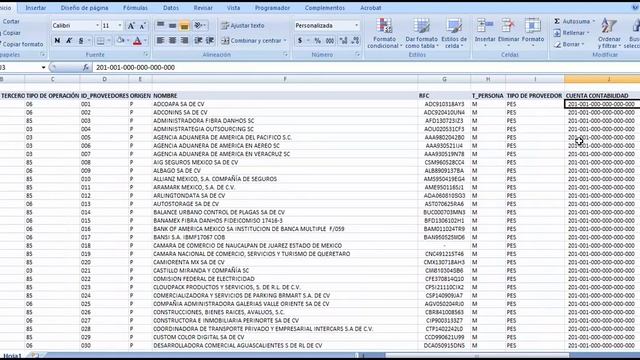The image size is (640, 360).
Task: Switch to Diseño de página tab
Action: (x=84, y=8)
